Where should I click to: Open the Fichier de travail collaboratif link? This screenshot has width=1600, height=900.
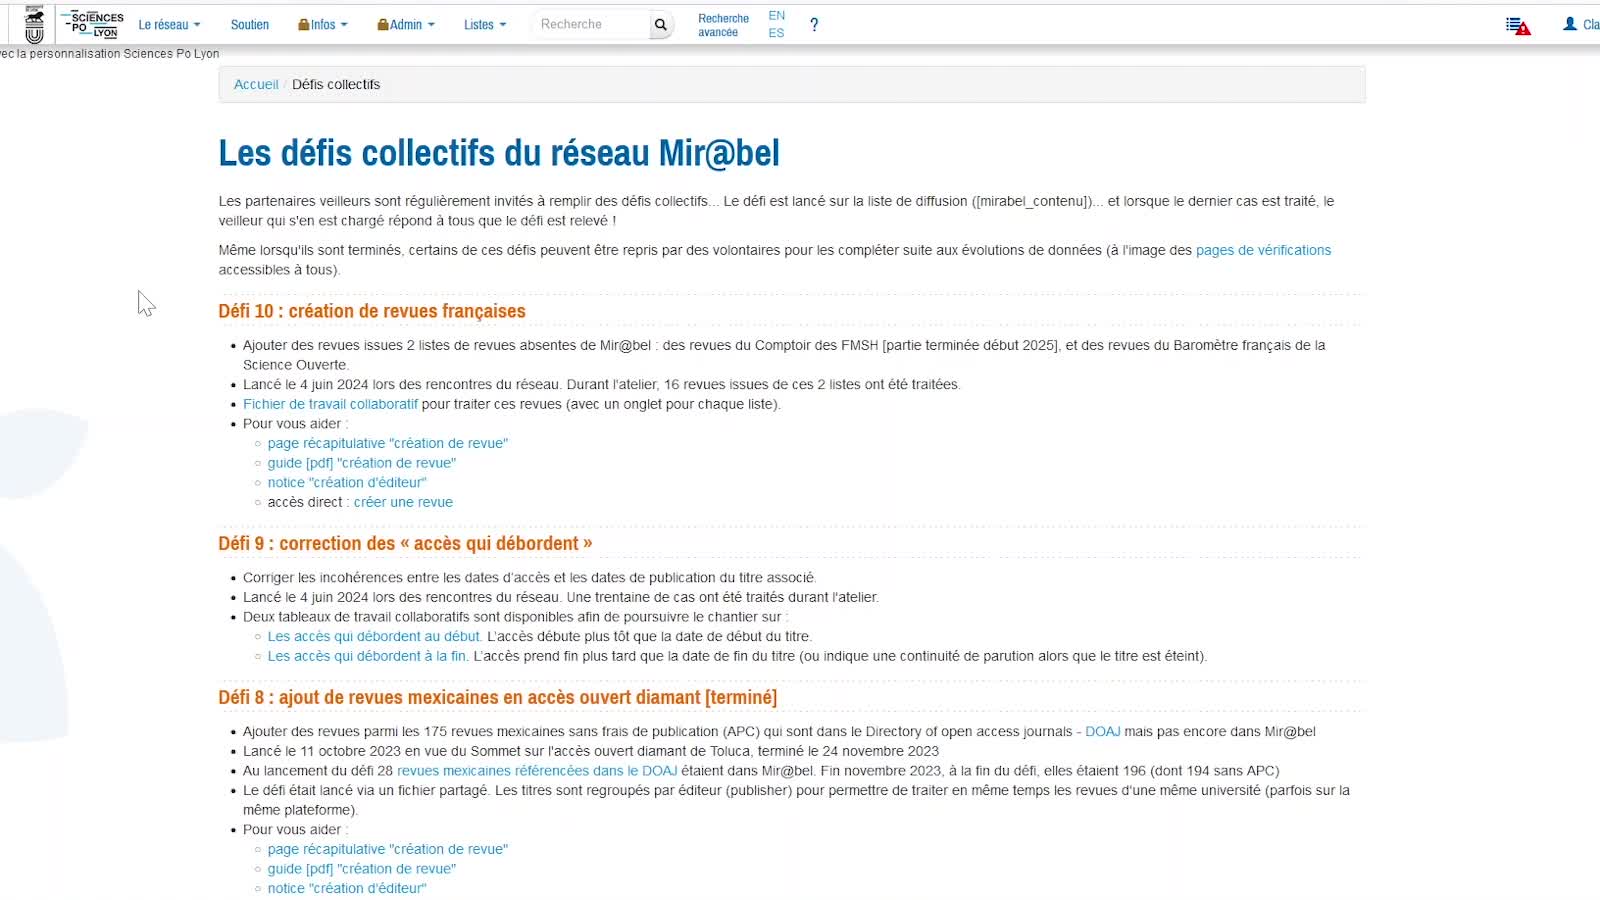tap(330, 404)
